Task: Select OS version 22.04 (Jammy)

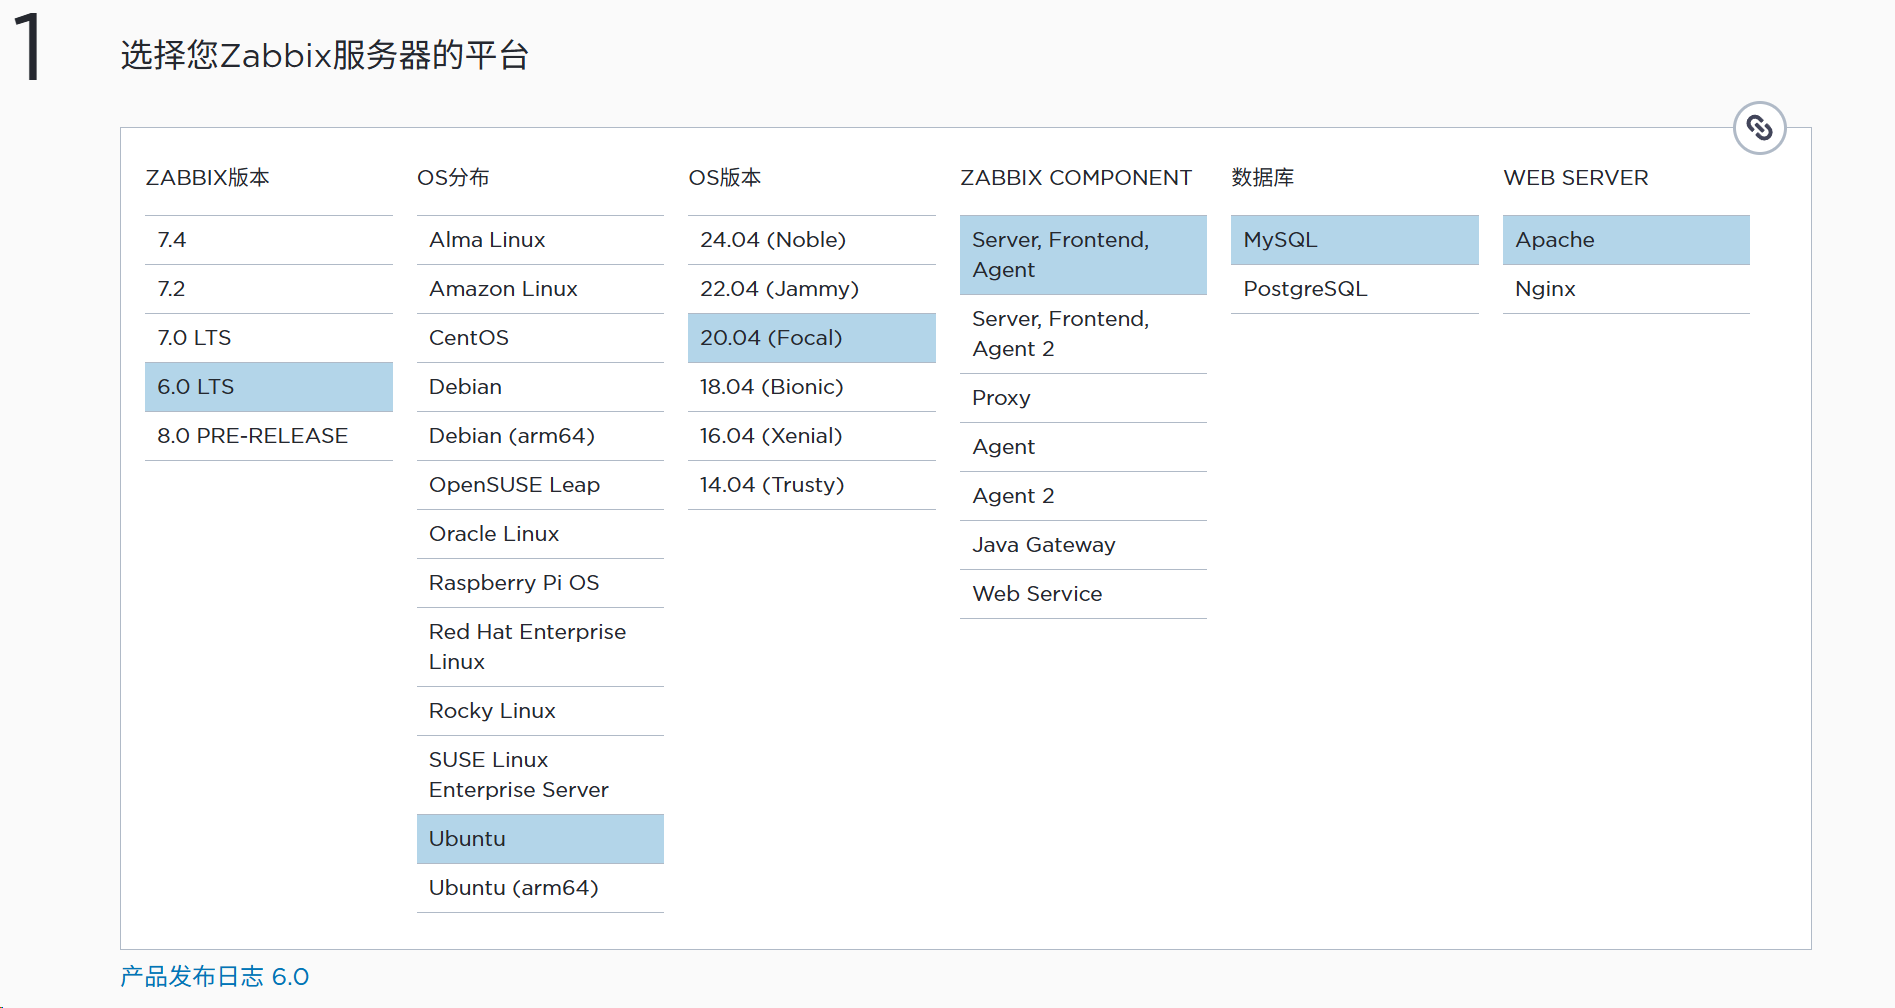Action: [811, 289]
